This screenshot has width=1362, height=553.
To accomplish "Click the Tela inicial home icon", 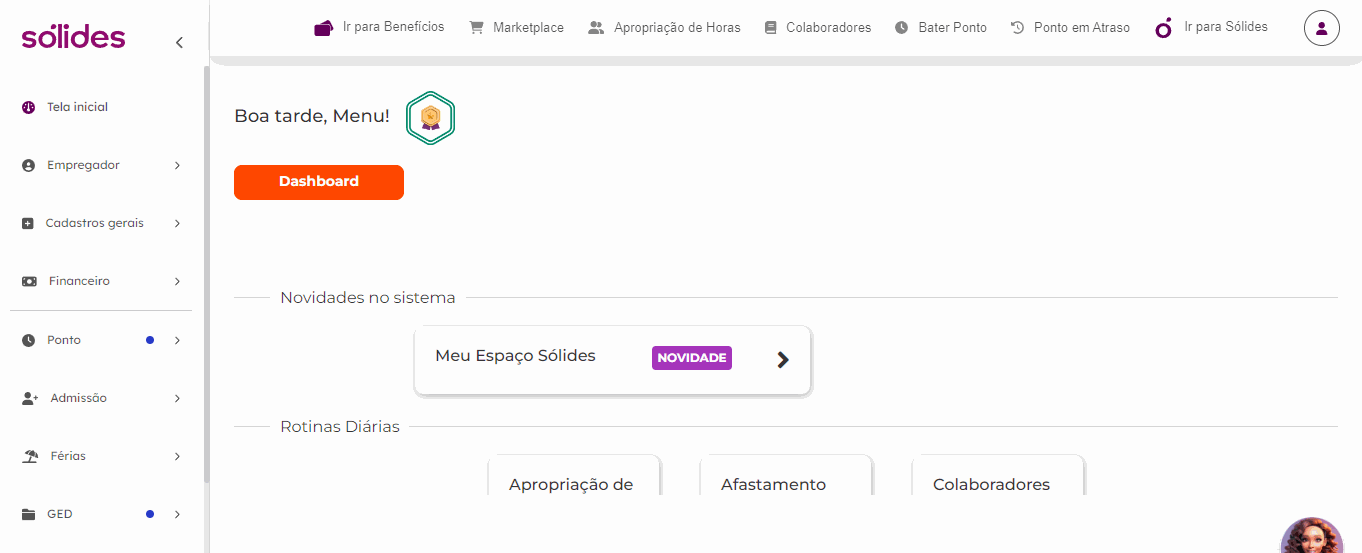I will [x=28, y=107].
